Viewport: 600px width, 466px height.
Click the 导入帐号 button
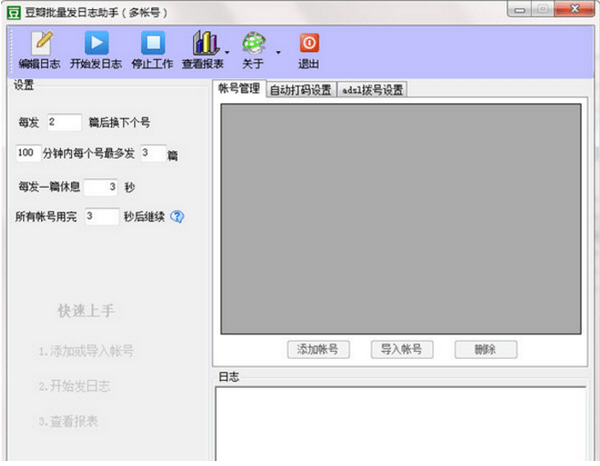click(402, 349)
